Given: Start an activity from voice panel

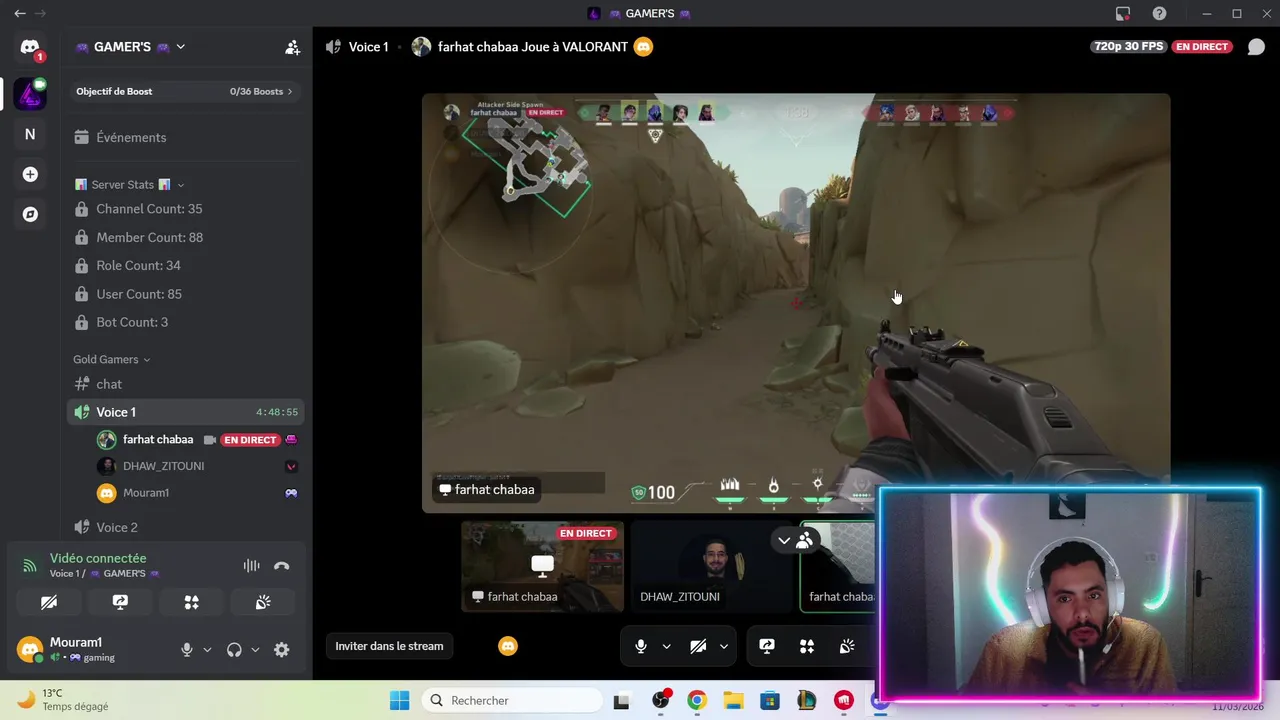Looking at the screenshot, I should click(x=191, y=602).
